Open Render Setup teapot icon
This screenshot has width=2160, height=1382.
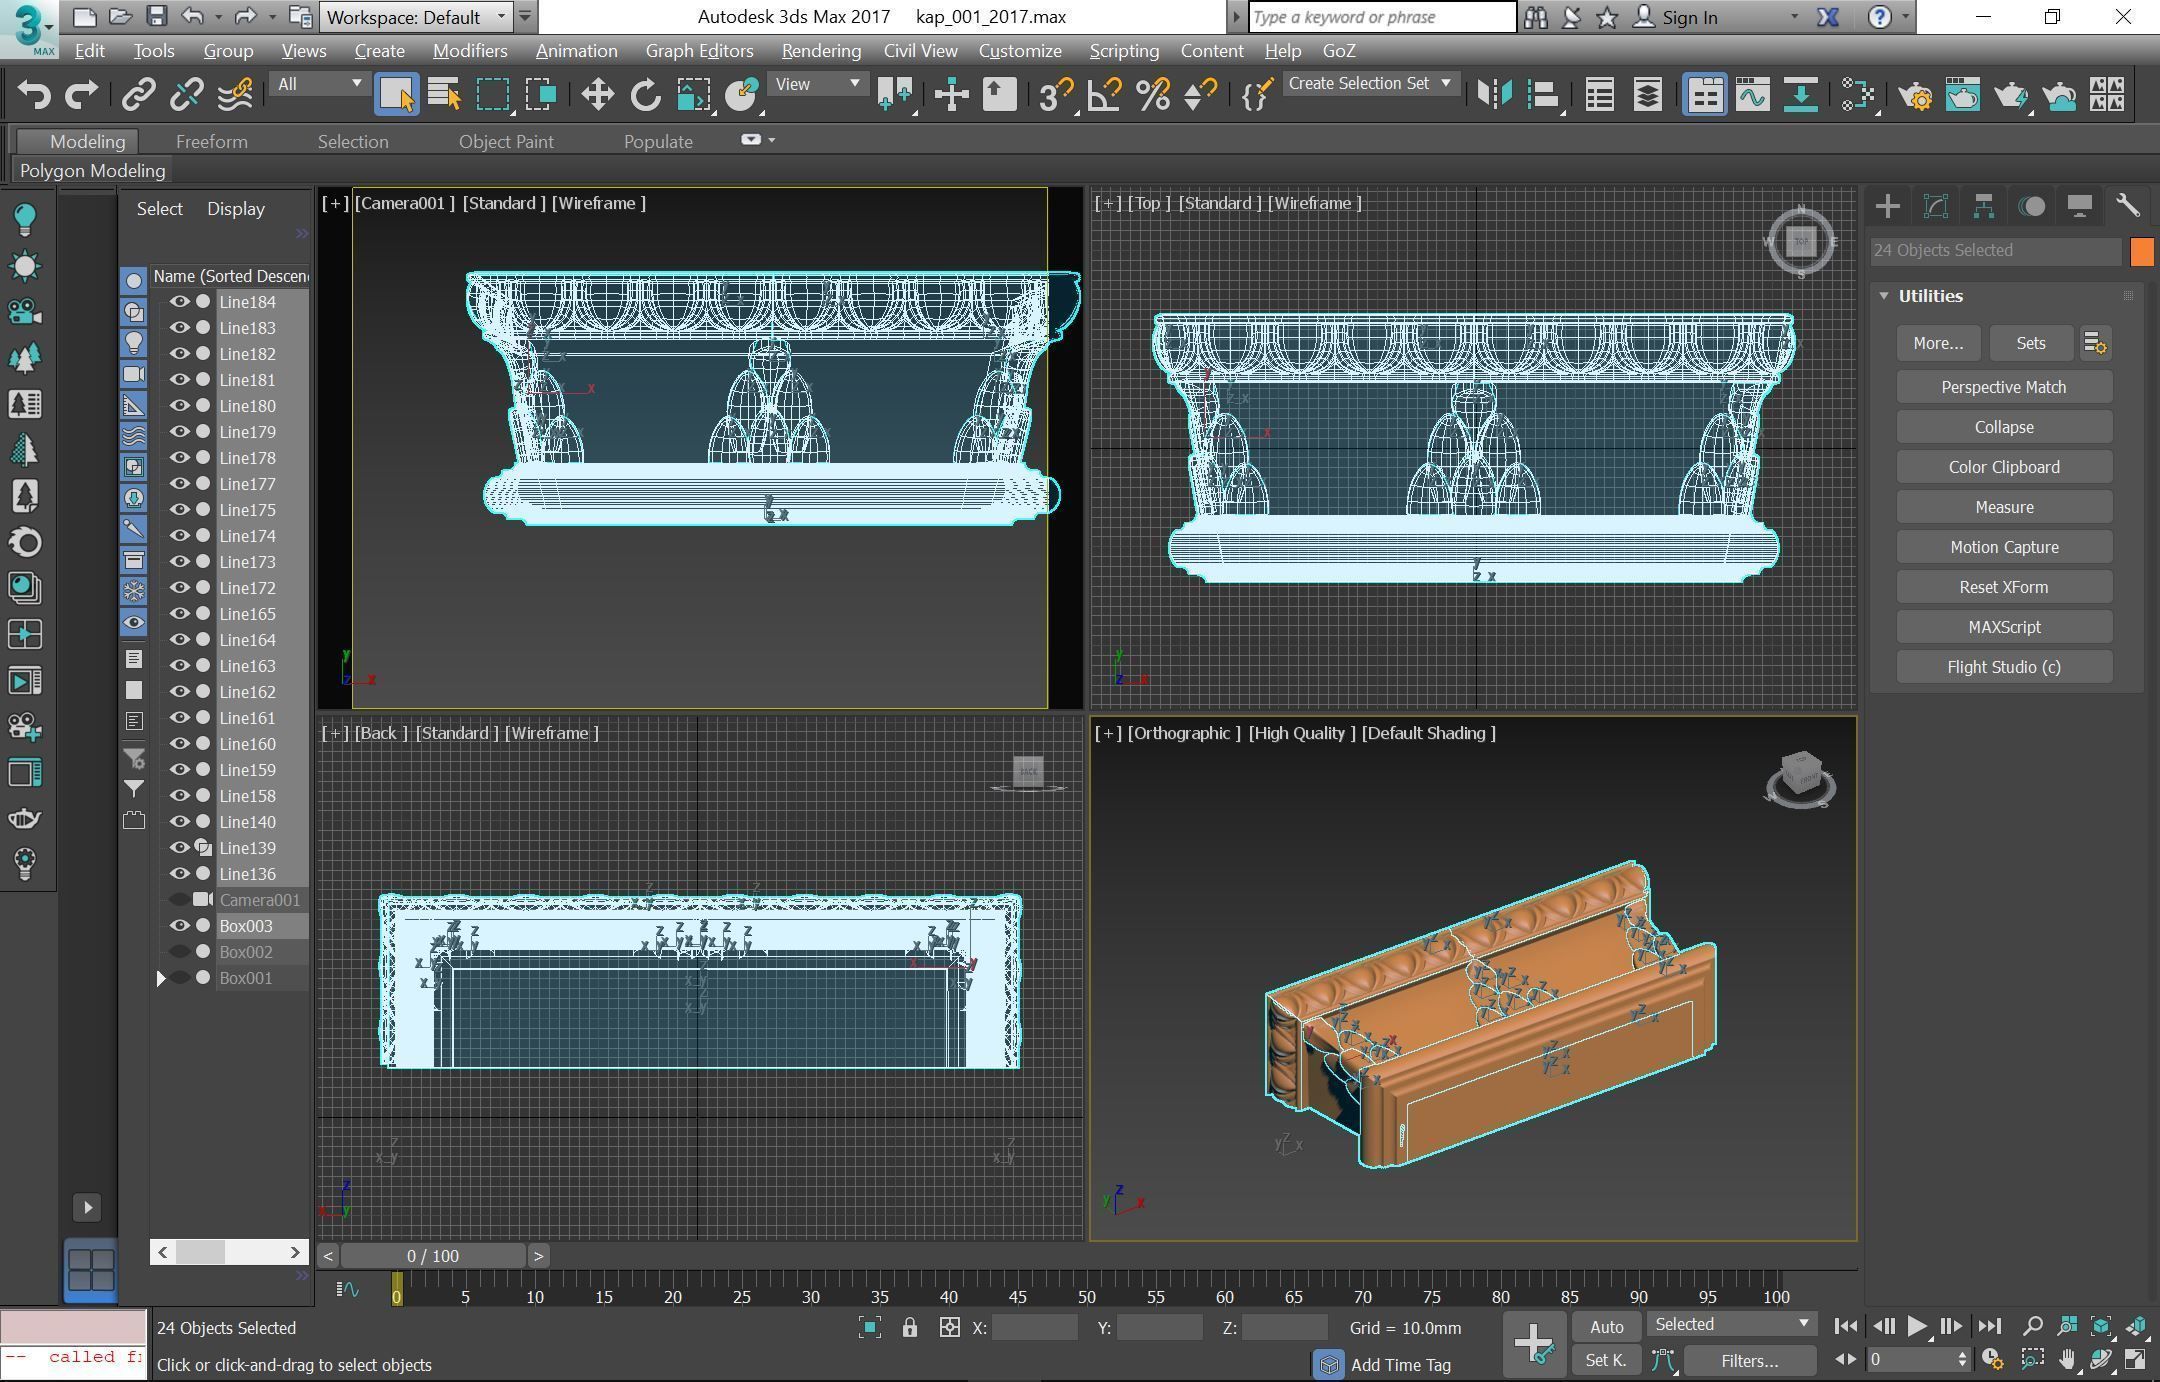point(1915,95)
